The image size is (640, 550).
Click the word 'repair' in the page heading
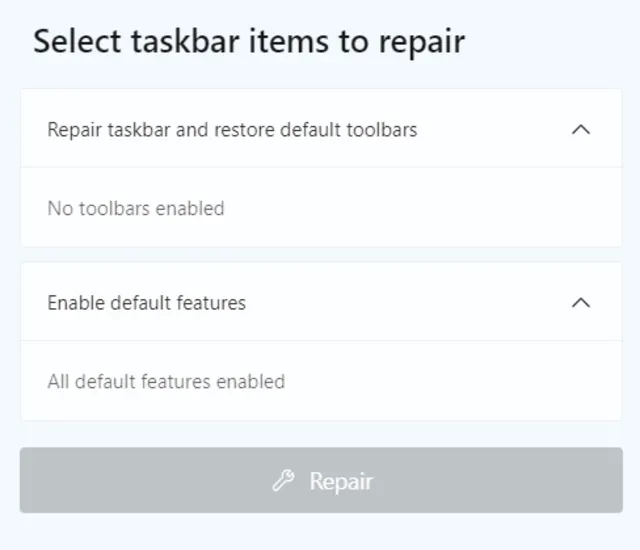click(x=426, y=43)
